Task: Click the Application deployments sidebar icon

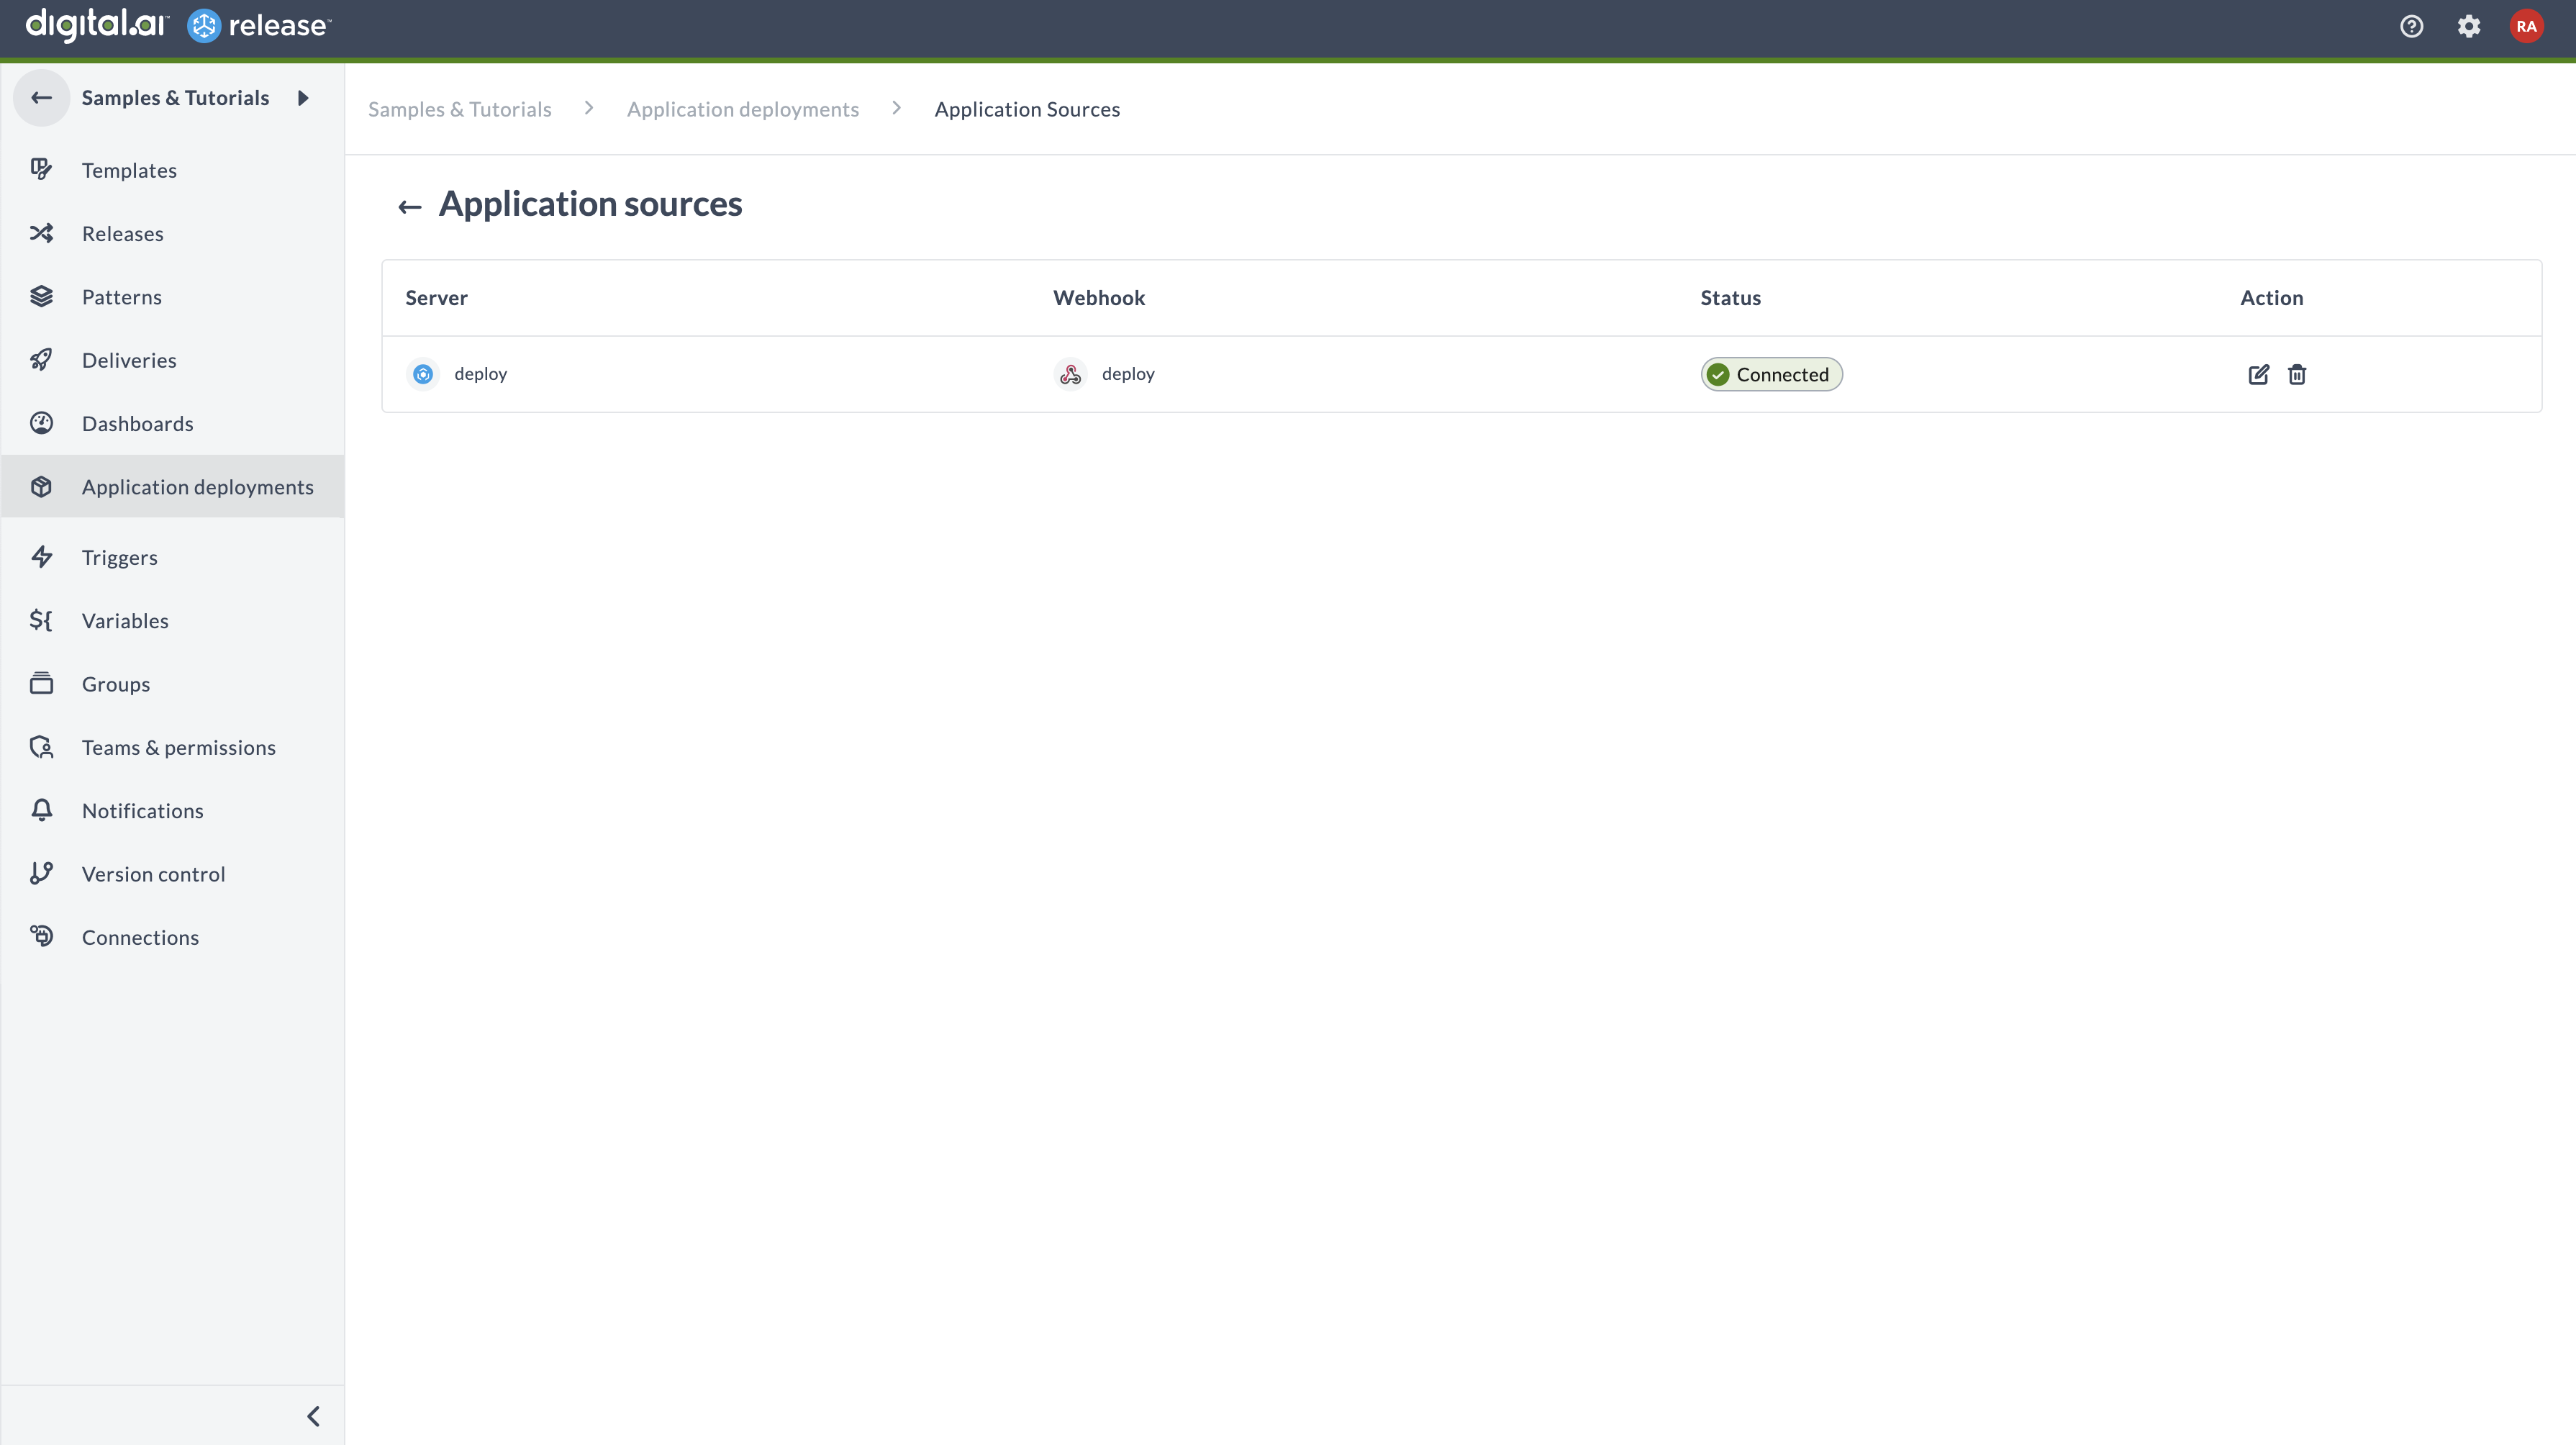Action: tap(42, 486)
